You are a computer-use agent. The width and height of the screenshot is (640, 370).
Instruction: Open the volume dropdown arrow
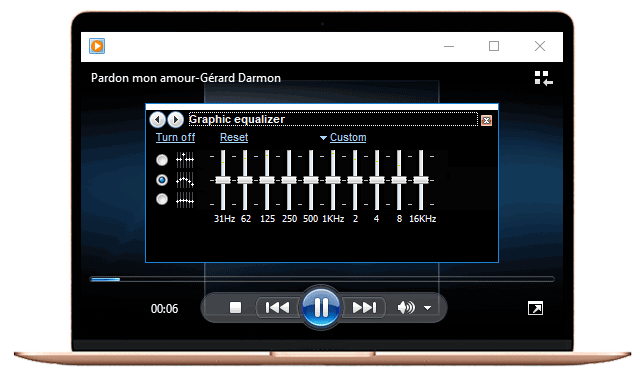(x=427, y=308)
